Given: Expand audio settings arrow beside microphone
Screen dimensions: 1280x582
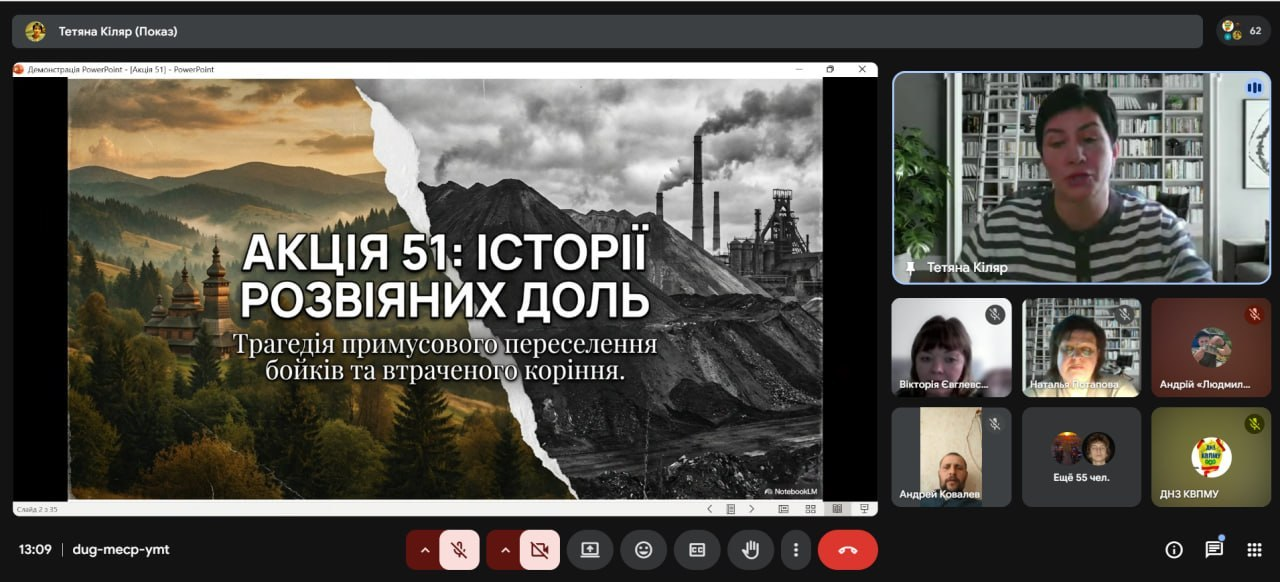Looking at the screenshot, I should [x=424, y=550].
